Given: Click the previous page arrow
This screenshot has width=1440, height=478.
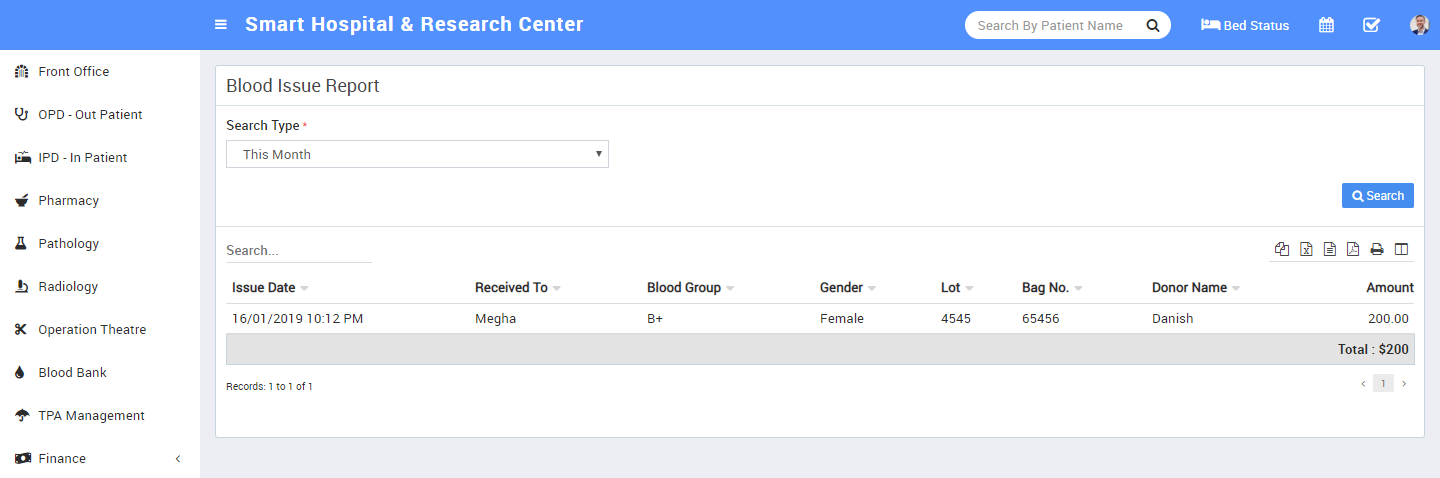Looking at the screenshot, I should 1362,384.
